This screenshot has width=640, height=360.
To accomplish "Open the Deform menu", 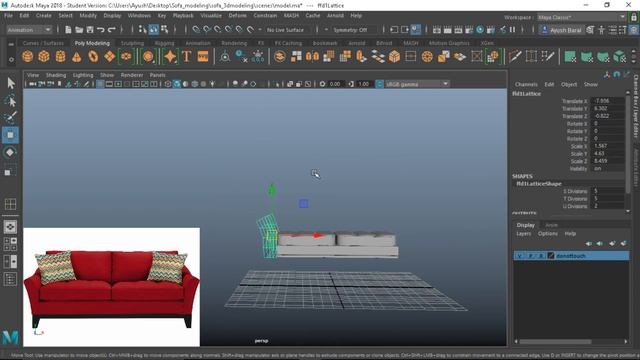I will [237, 16].
